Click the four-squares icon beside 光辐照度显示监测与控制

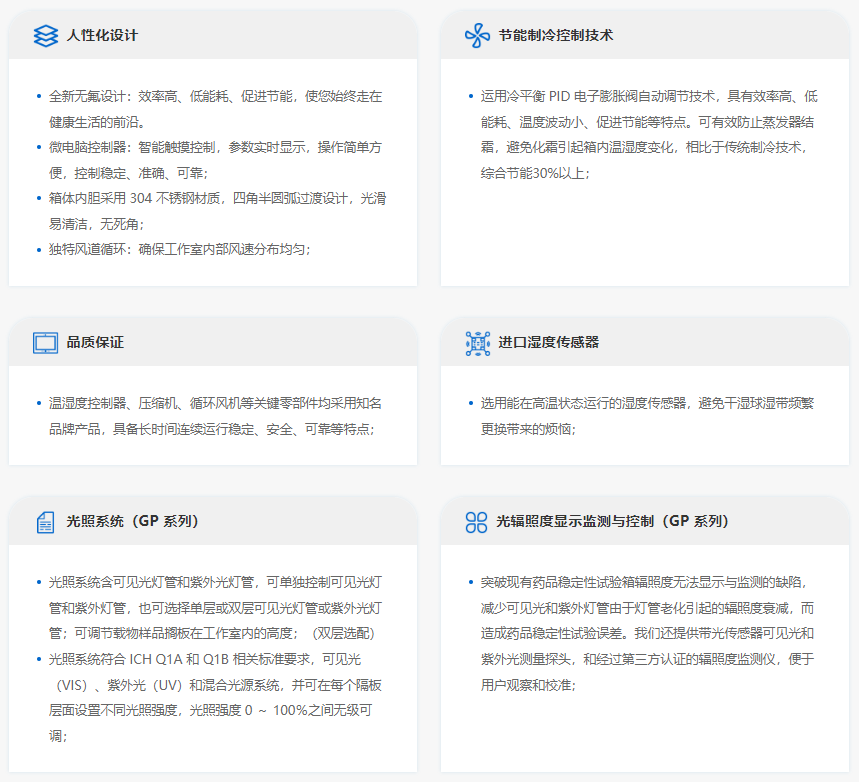(477, 521)
